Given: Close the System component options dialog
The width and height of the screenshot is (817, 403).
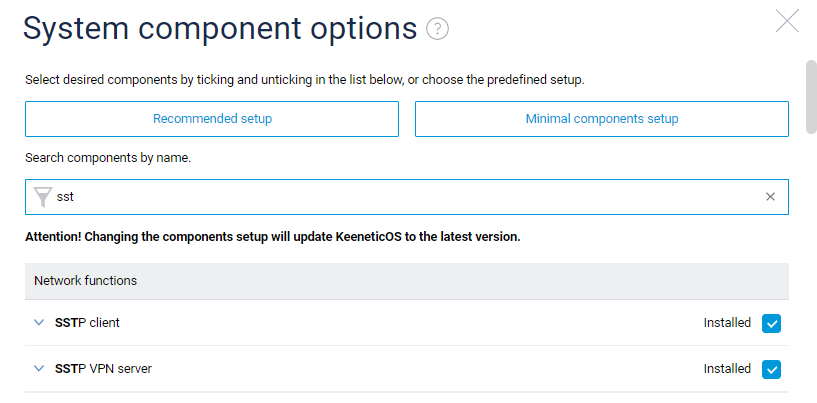Looking at the screenshot, I should (x=787, y=21).
